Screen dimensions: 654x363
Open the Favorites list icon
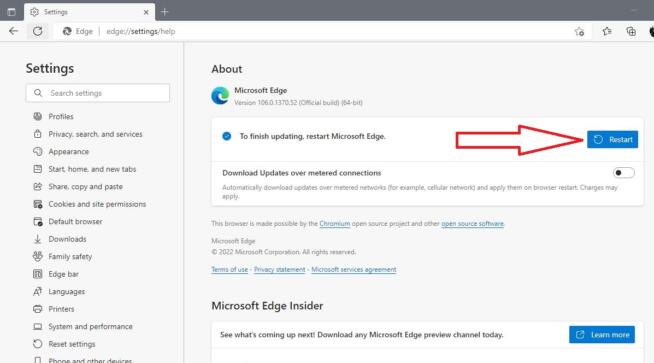coord(607,31)
